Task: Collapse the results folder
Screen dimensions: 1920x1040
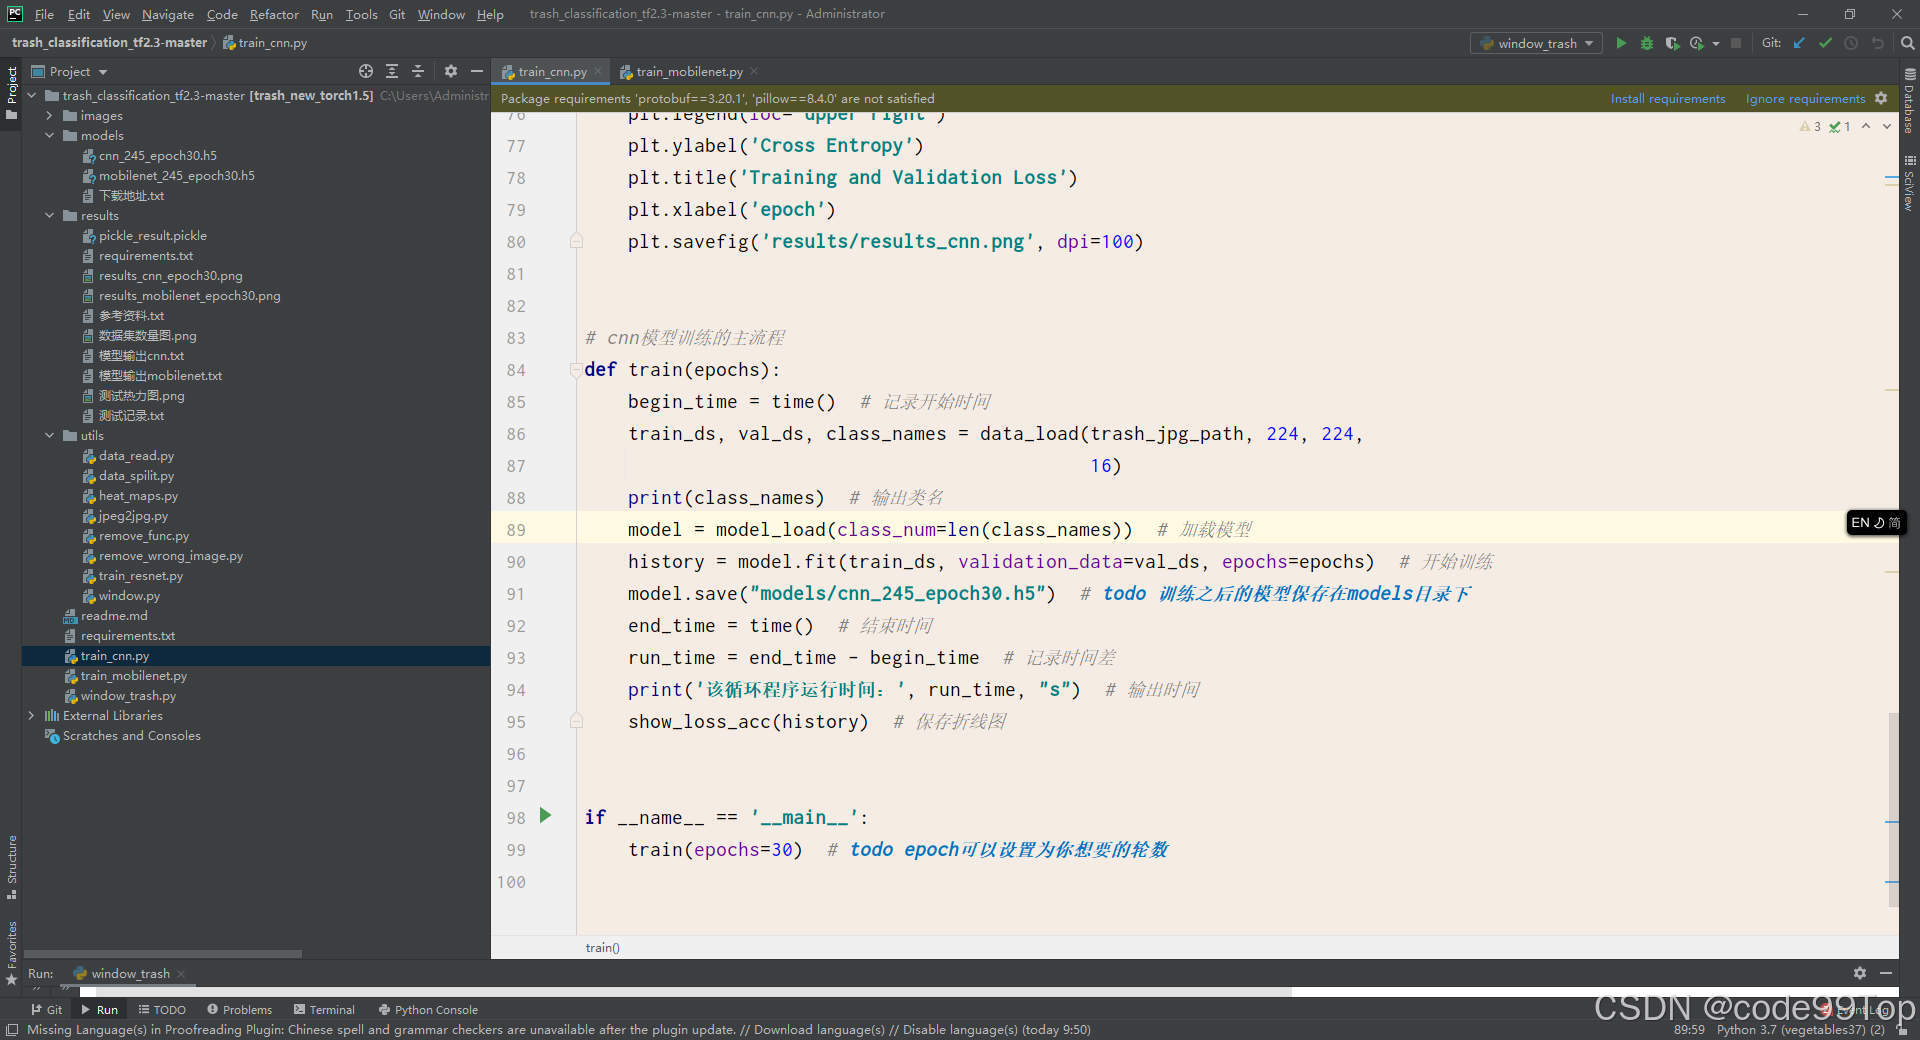Action: tap(49, 216)
